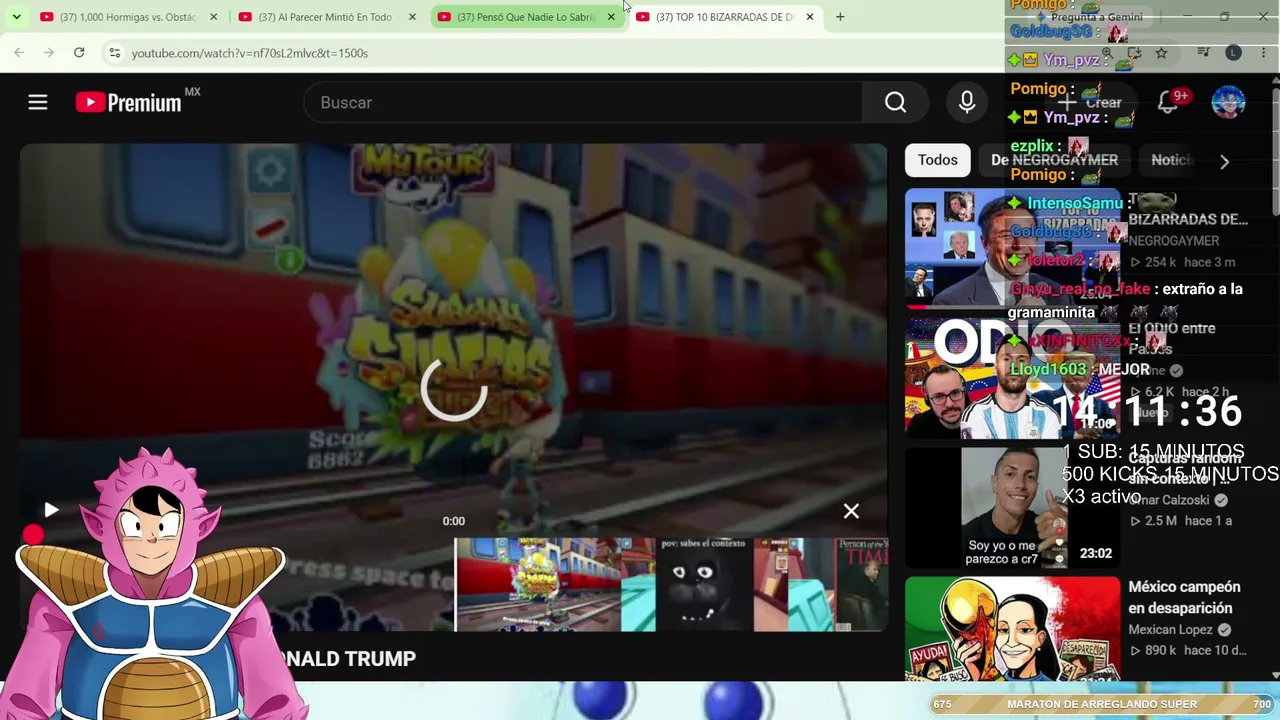Open TOP 10 BIZARRADAS recommended thumbnail
Screen dimensions: 1280x720
(x=1012, y=247)
